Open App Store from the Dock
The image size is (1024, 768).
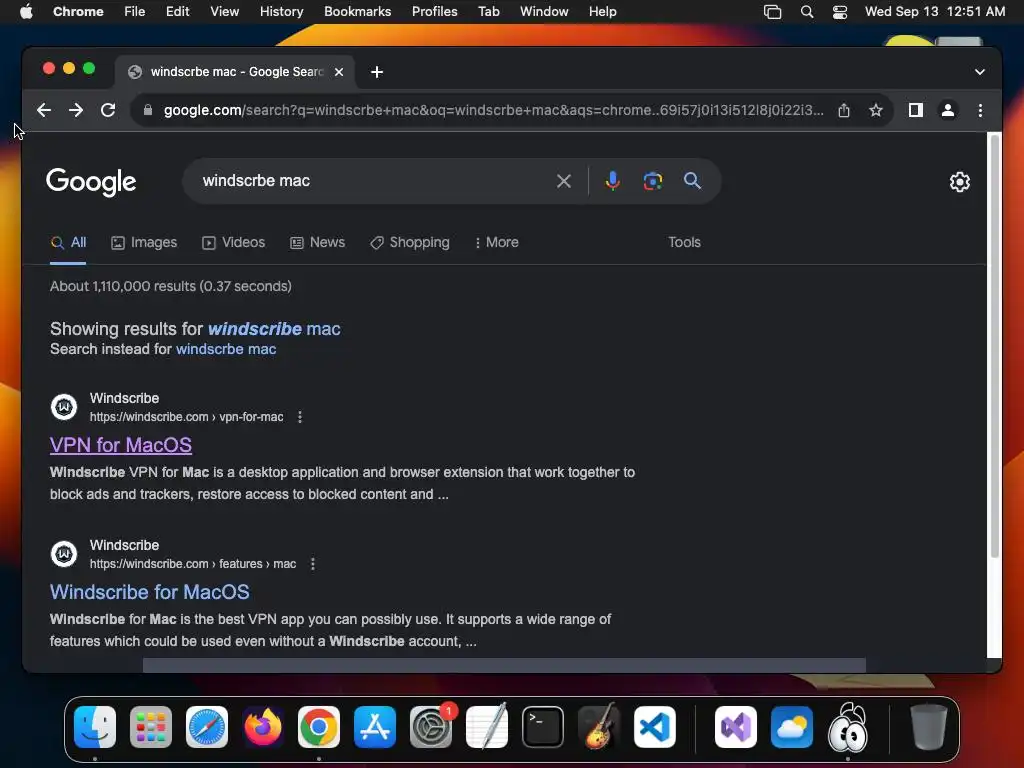pyautogui.click(x=375, y=727)
